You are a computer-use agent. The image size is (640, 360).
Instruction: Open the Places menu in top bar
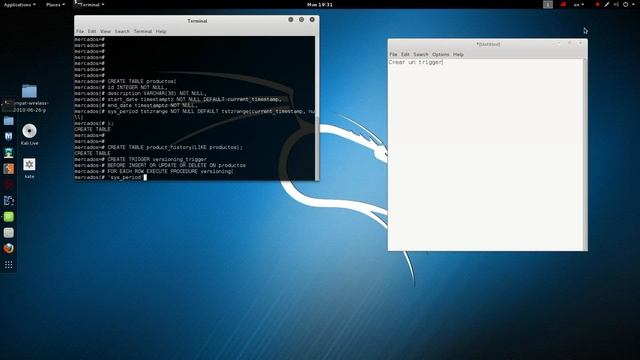pyautogui.click(x=55, y=4)
